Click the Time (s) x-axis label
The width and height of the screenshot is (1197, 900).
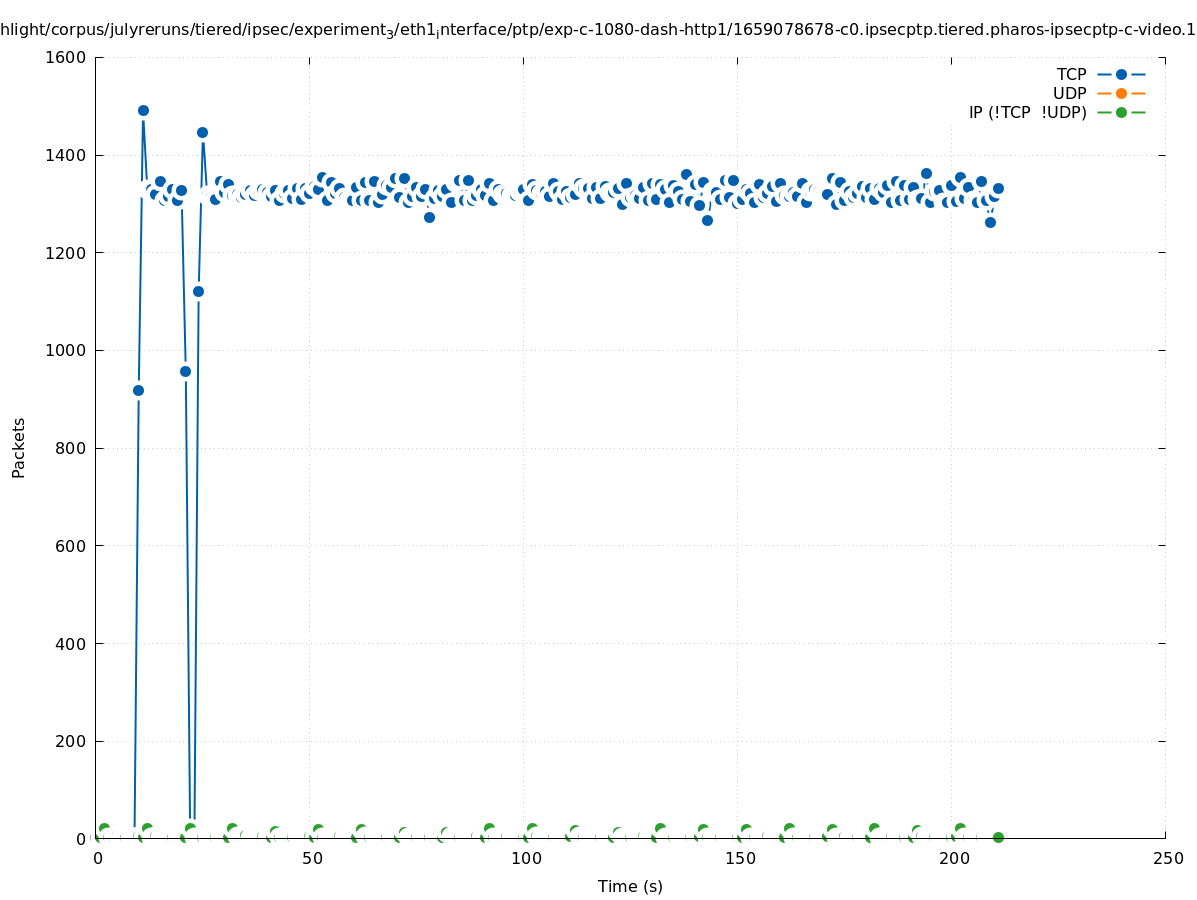click(630, 886)
